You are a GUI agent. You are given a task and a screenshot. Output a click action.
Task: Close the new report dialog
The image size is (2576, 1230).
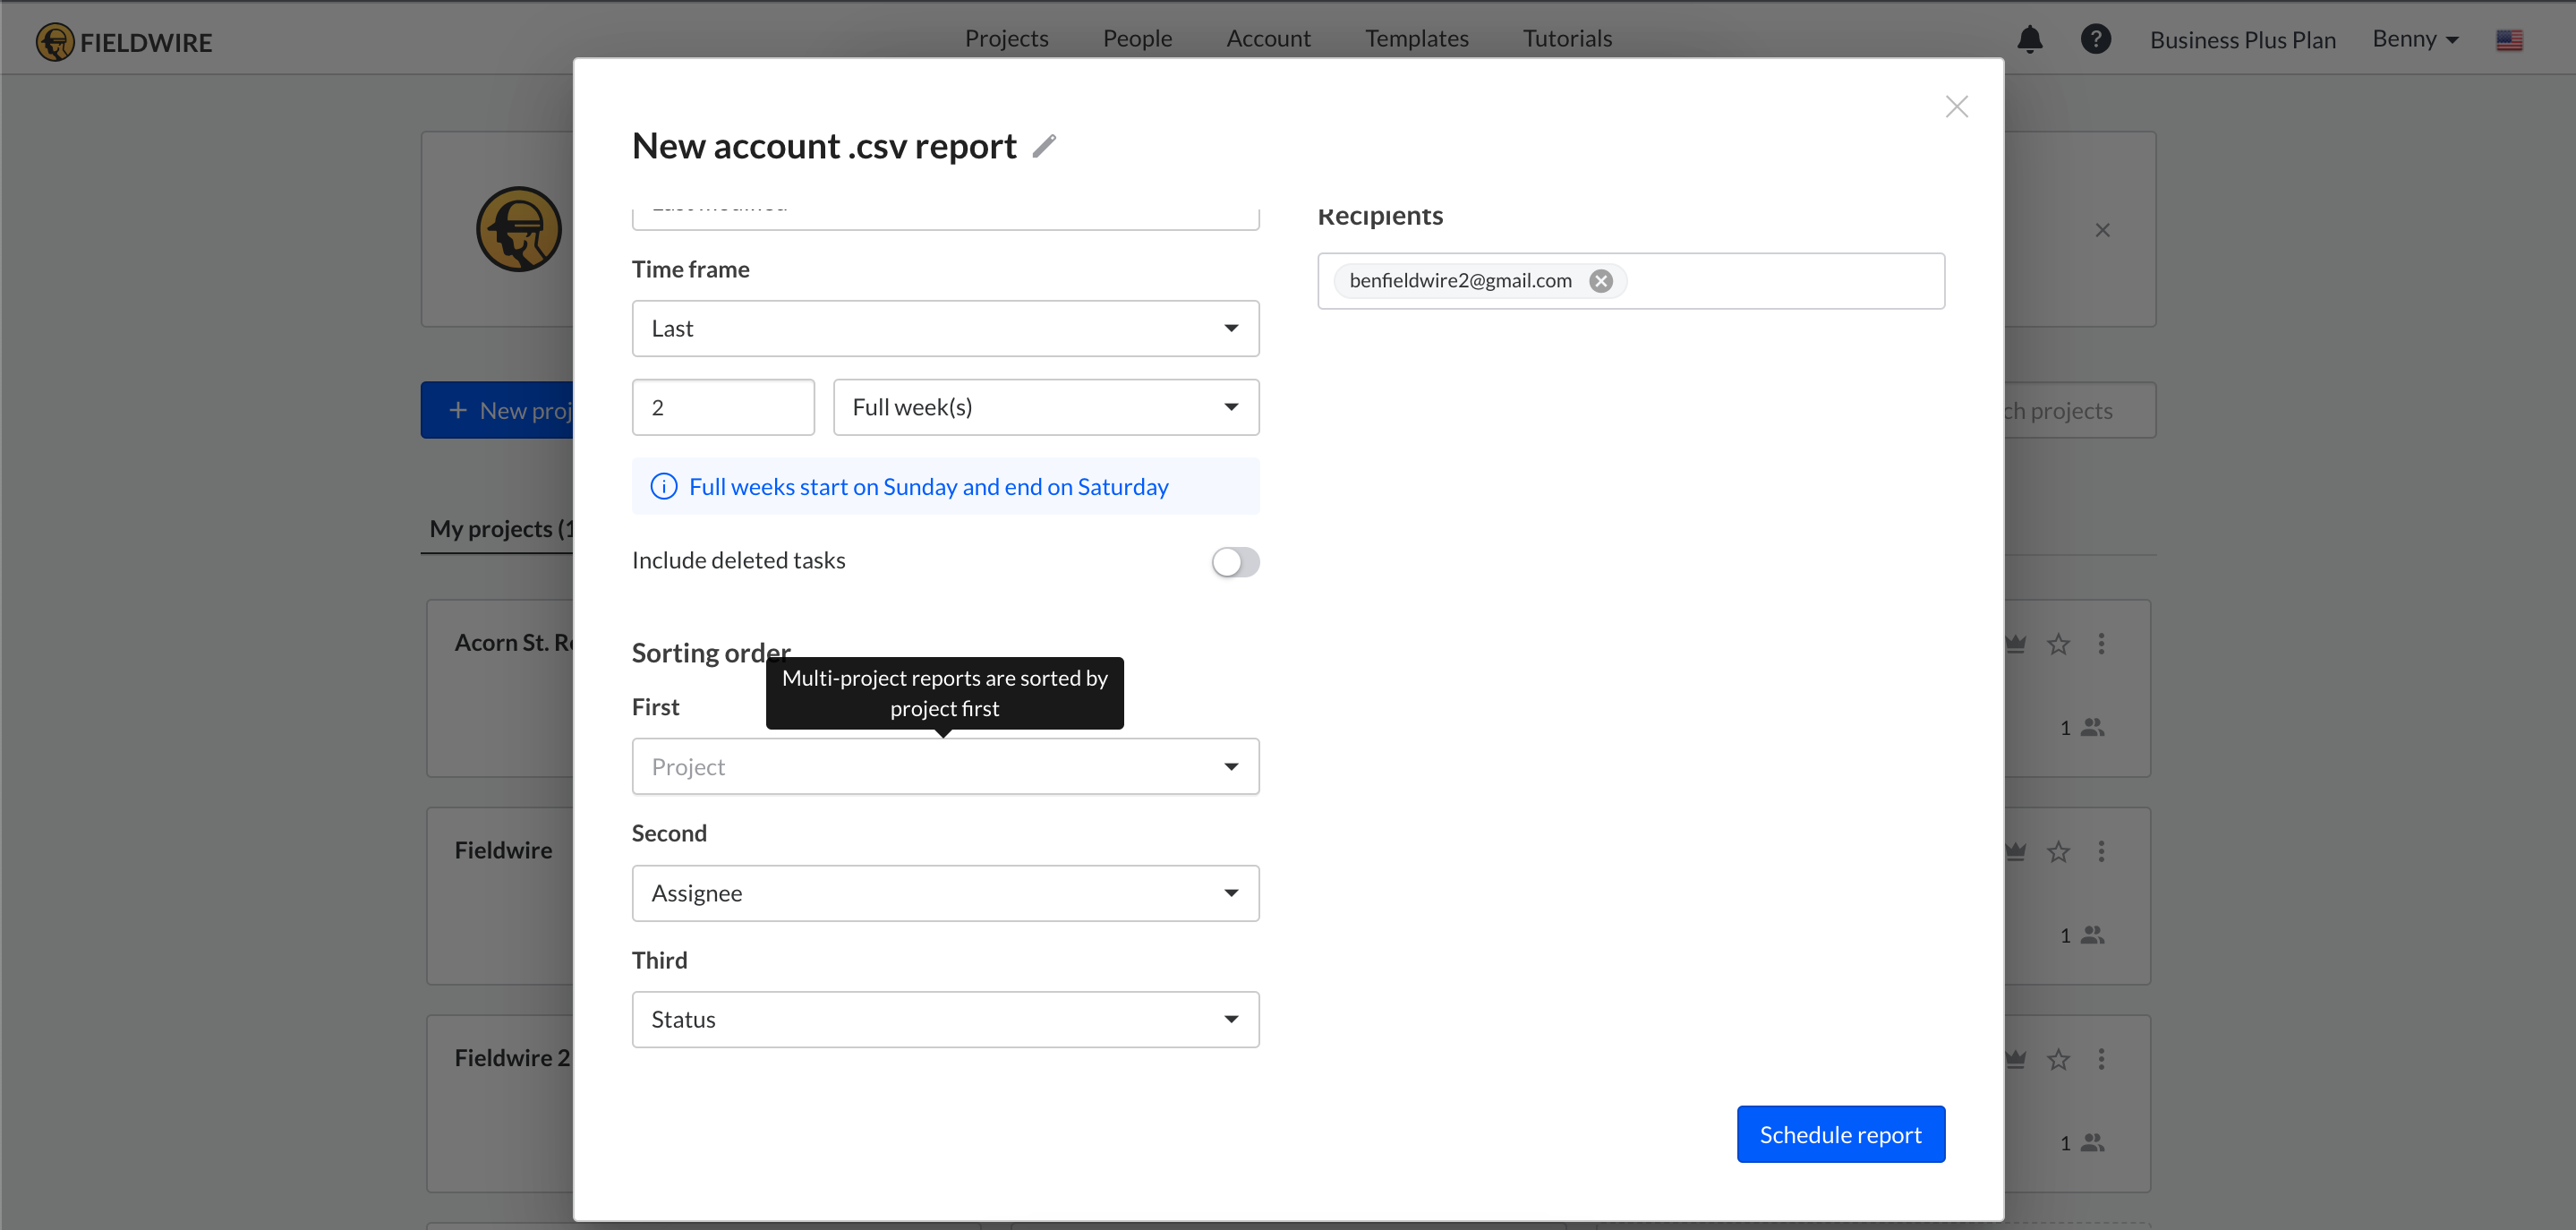(1956, 107)
